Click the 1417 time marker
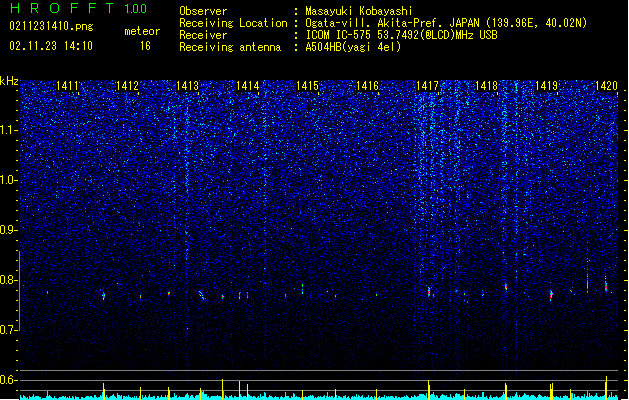629x400 pixels. 427,86
